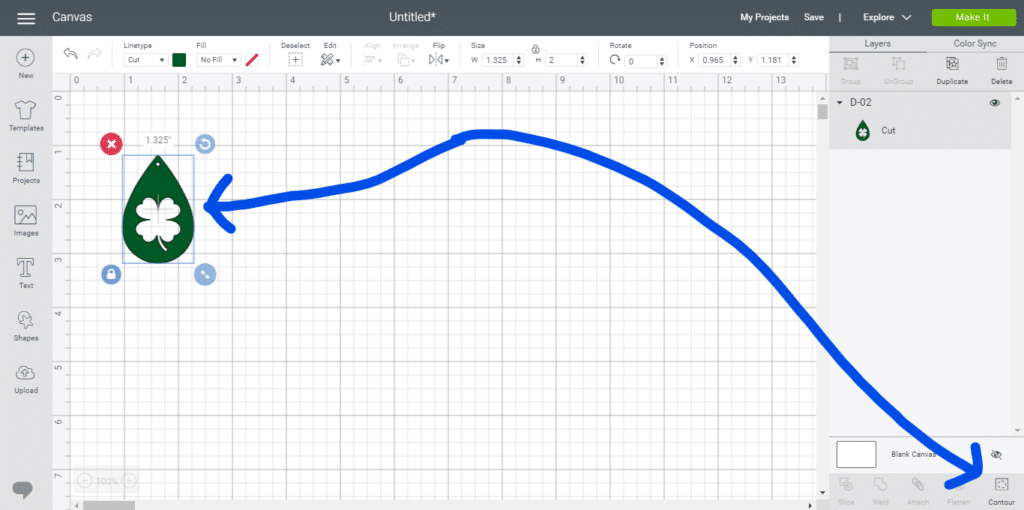
Task: Click the Images sidebar icon
Action: (26, 220)
